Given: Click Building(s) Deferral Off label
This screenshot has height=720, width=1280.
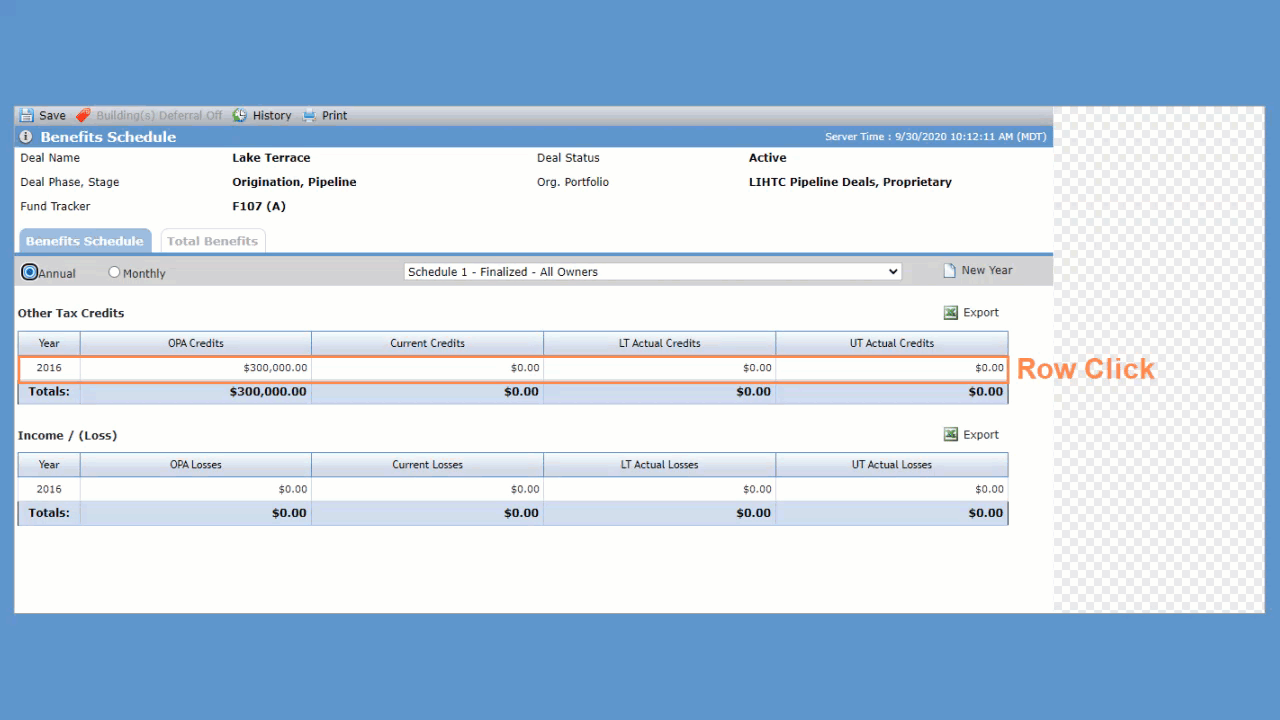Looking at the screenshot, I should coord(159,116).
